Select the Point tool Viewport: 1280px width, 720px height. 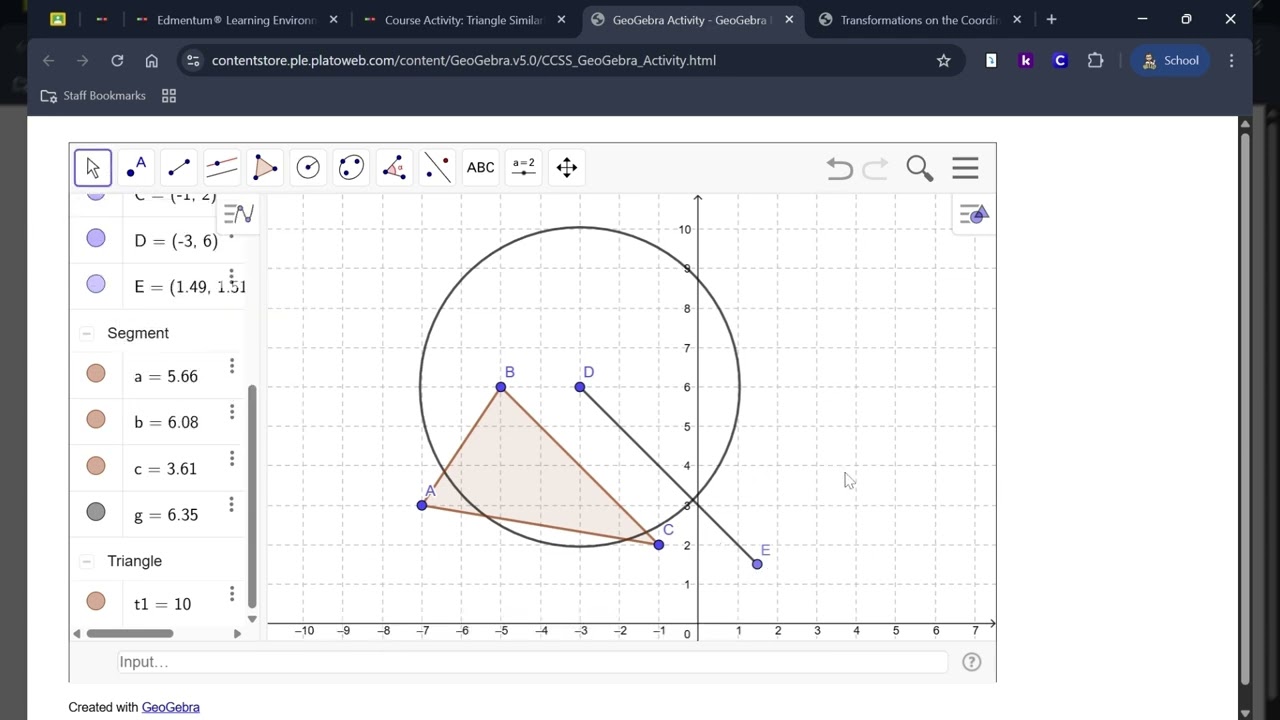coord(136,167)
